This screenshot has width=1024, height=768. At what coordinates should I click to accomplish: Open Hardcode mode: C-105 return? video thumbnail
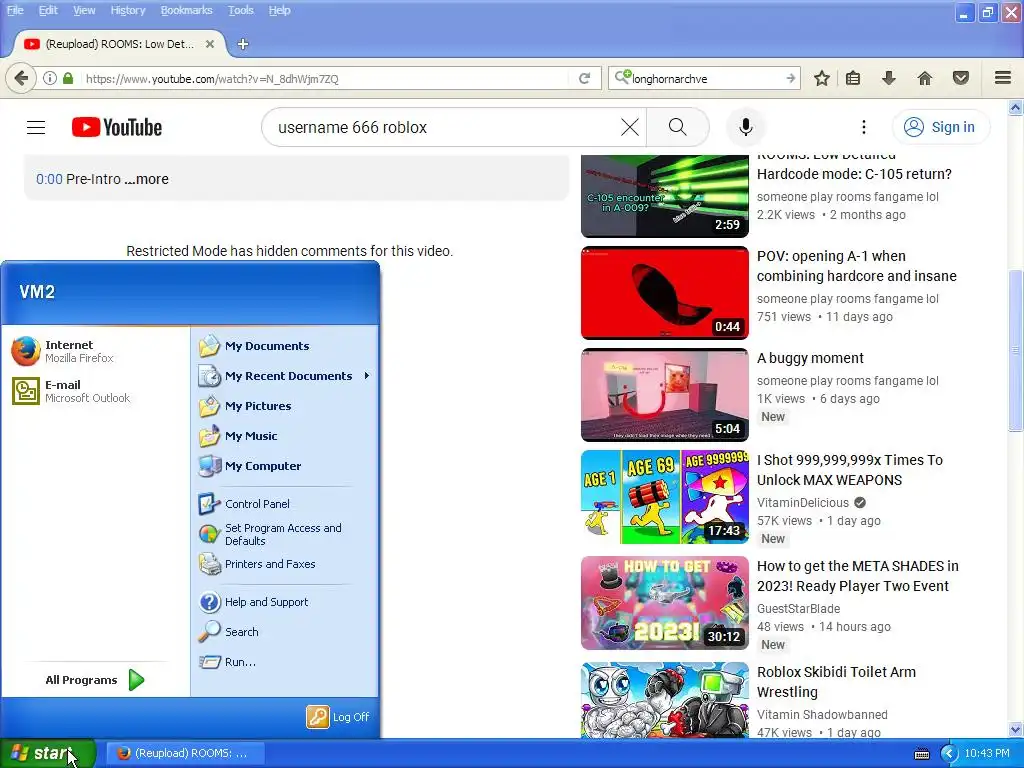click(665, 196)
